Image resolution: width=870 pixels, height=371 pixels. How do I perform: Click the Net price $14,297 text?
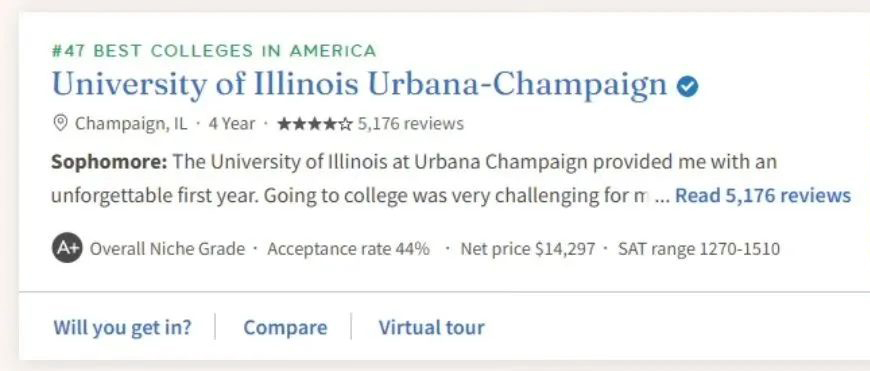528,249
